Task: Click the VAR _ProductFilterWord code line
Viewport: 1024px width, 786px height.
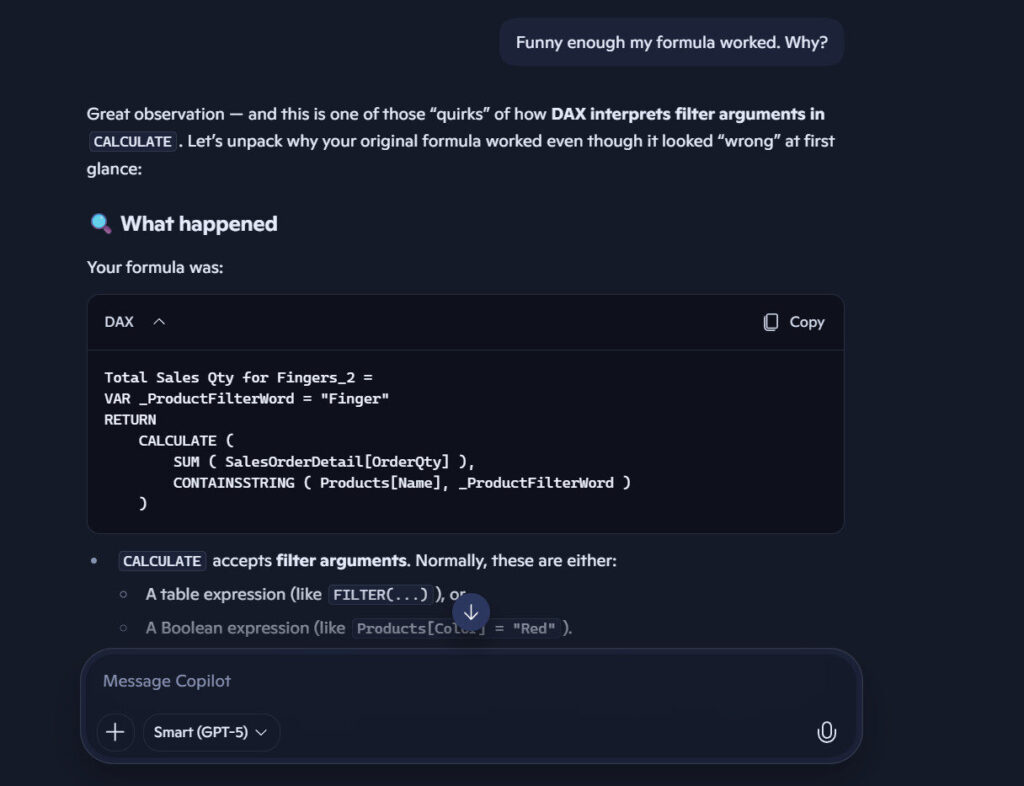Action: point(246,398)
